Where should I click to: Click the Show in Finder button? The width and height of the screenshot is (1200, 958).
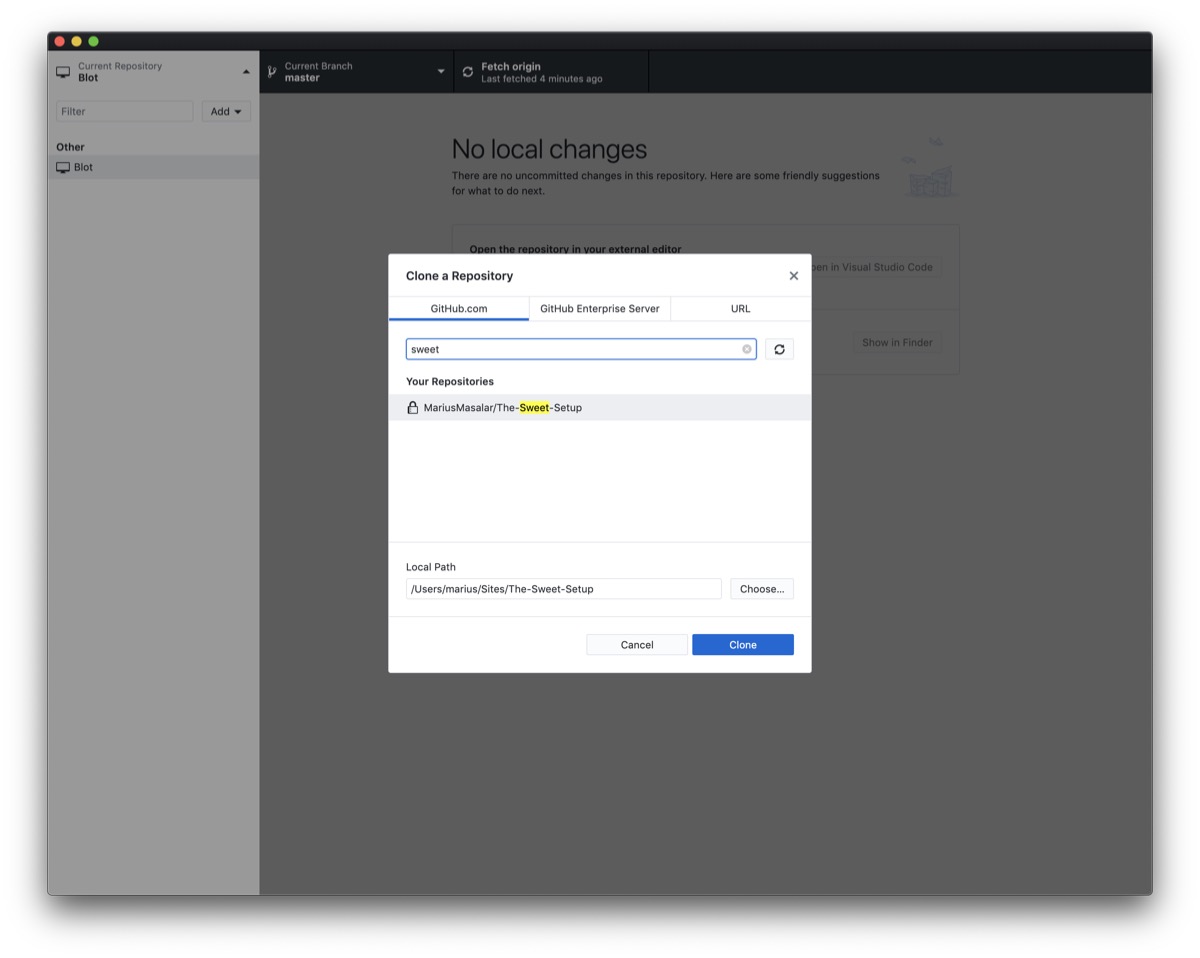tap(897, 342)
